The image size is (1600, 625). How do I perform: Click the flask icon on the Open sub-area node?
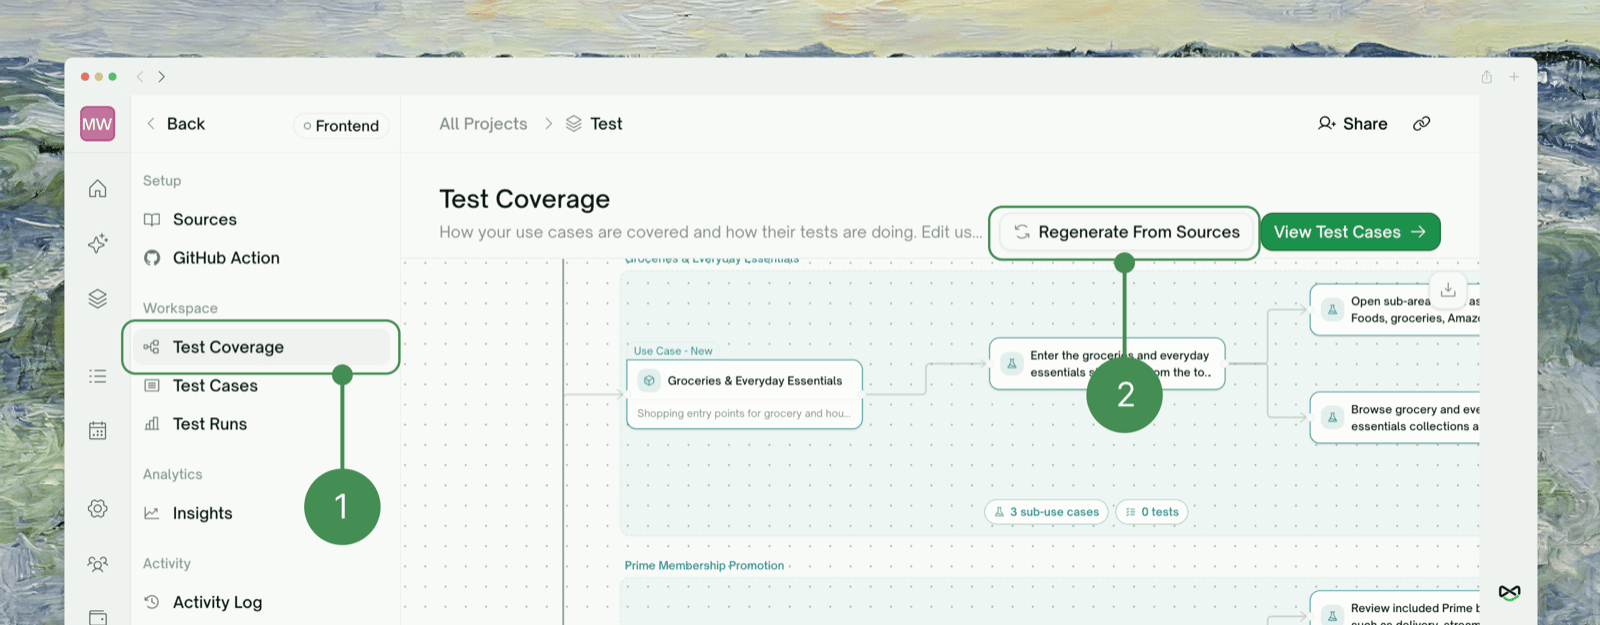click(x=1332, y=310)
